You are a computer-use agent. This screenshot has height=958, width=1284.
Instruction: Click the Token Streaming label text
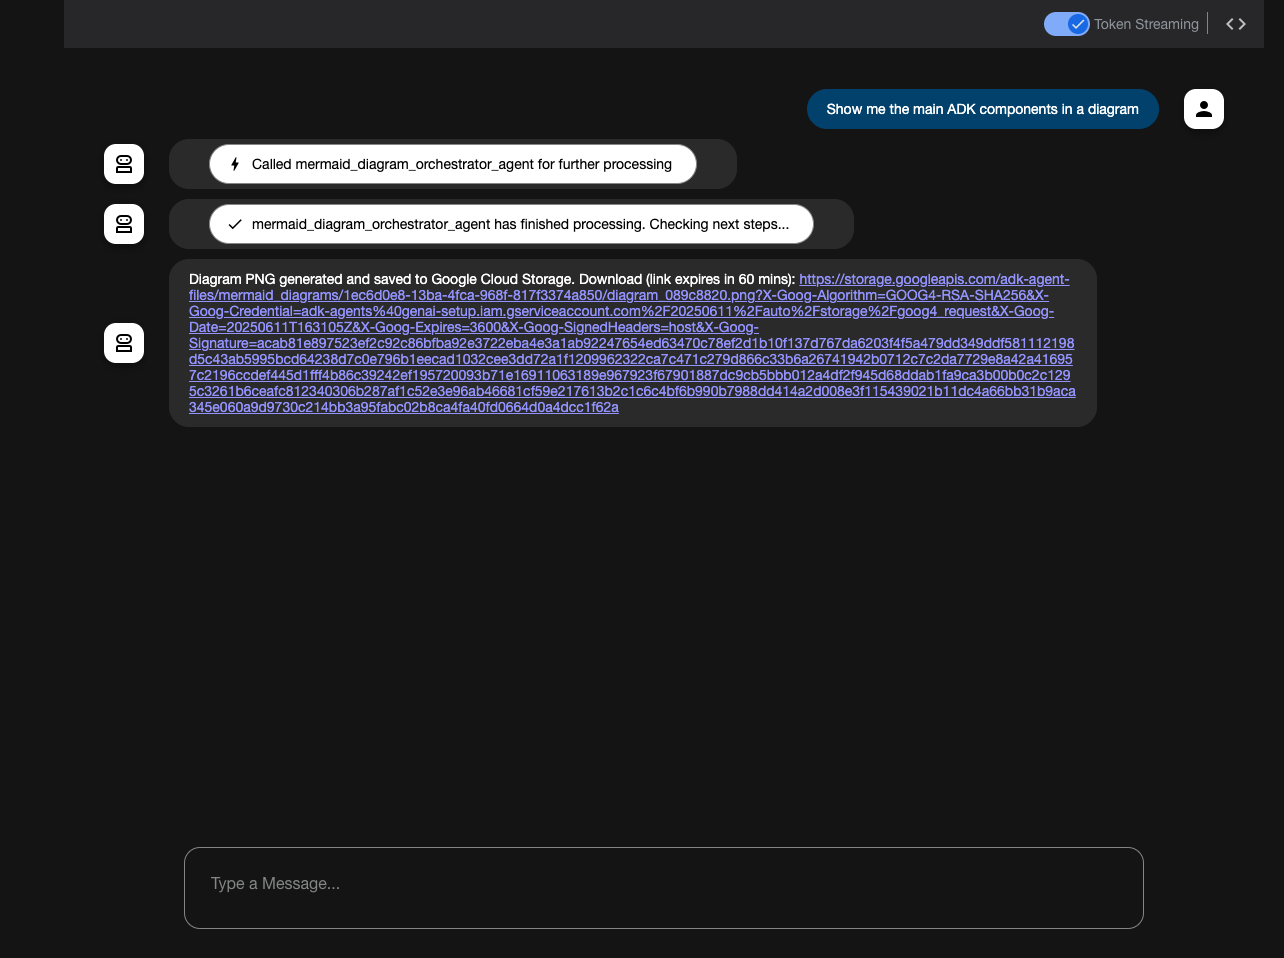(1146, 24)
